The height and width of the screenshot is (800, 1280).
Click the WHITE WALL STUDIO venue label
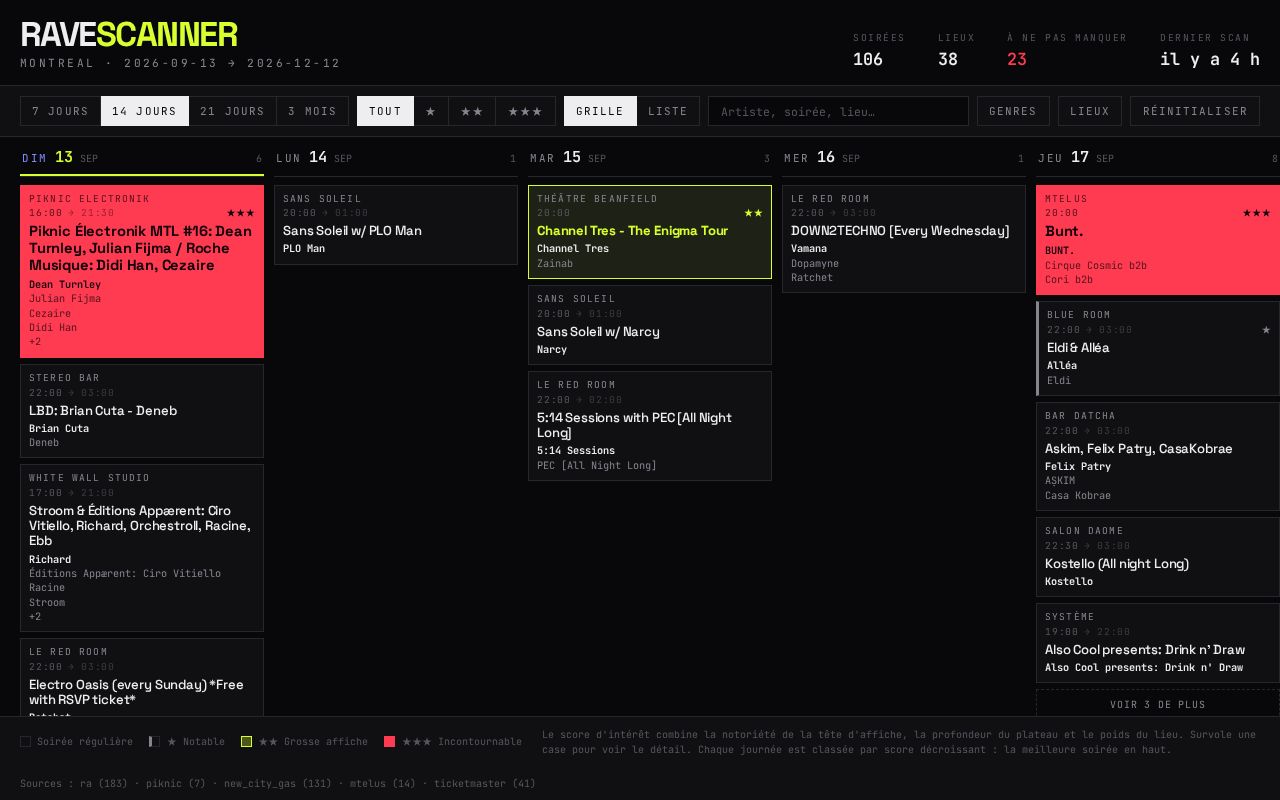coord(90,478)
